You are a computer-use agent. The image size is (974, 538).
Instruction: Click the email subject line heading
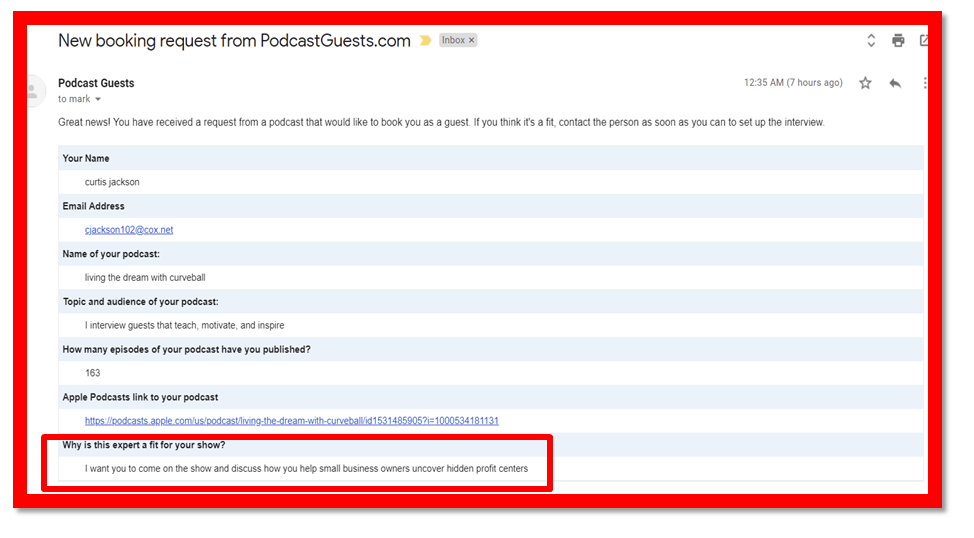(234, 41)
